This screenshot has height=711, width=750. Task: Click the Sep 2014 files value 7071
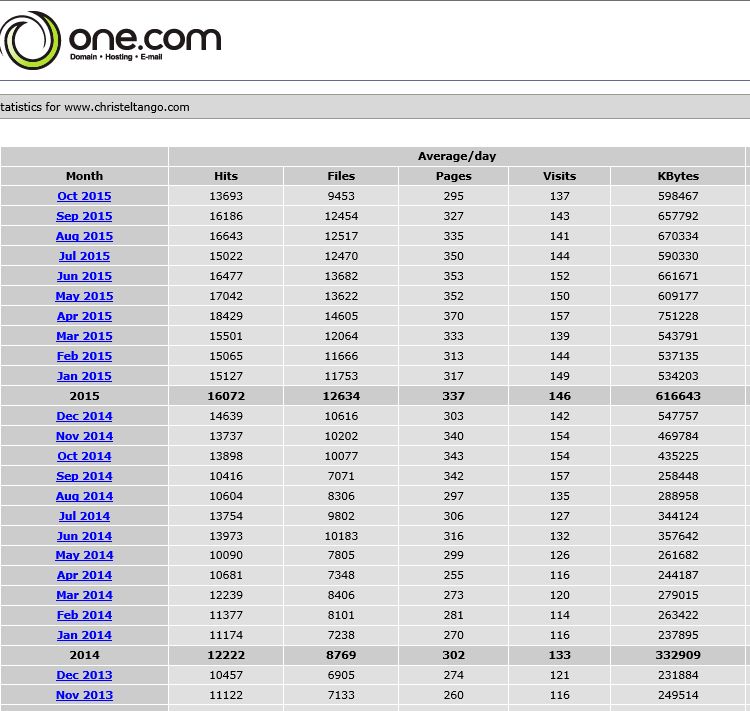(341, 477)
